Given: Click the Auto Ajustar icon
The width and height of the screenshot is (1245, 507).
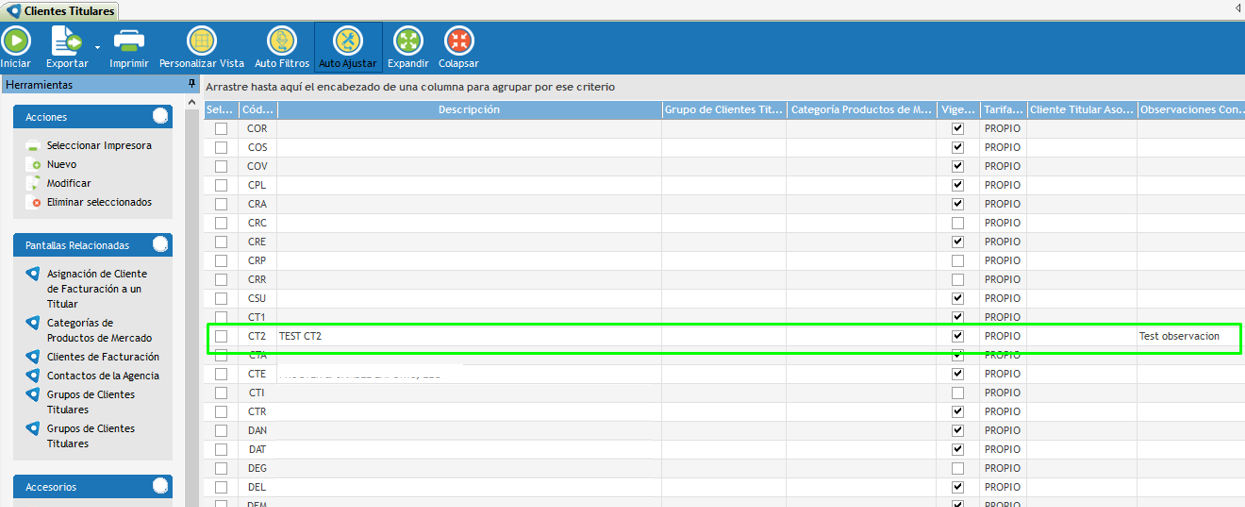Looking at the screenshot, I should [347, 41].
